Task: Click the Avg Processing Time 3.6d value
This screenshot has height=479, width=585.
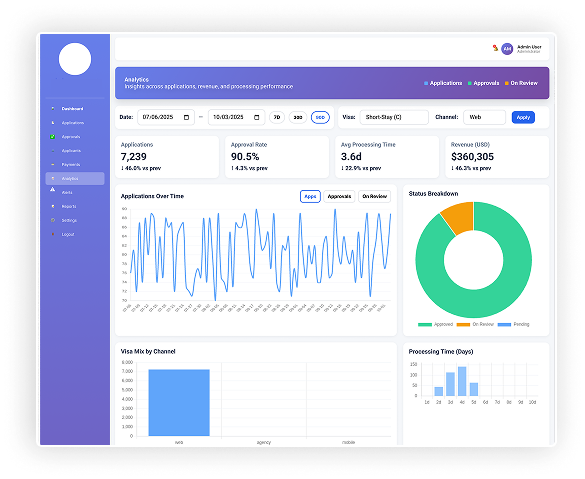Action: point(351,157)
